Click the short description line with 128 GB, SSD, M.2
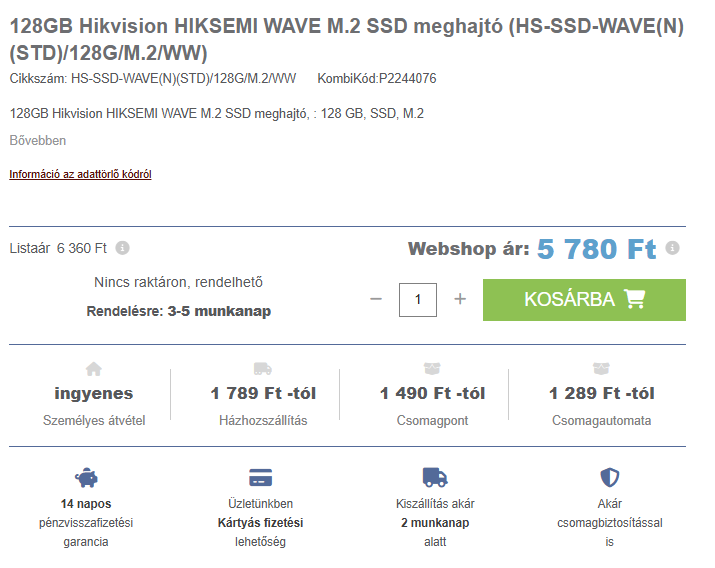 (217, 113)
